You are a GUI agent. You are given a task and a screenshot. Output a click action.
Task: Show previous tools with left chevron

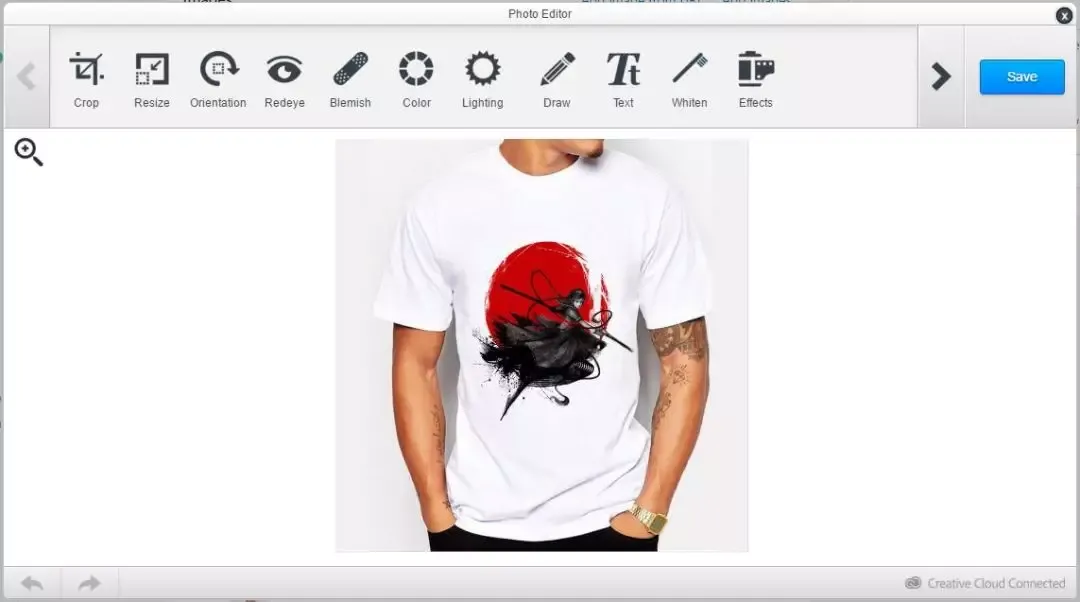(x=27, y=76)
